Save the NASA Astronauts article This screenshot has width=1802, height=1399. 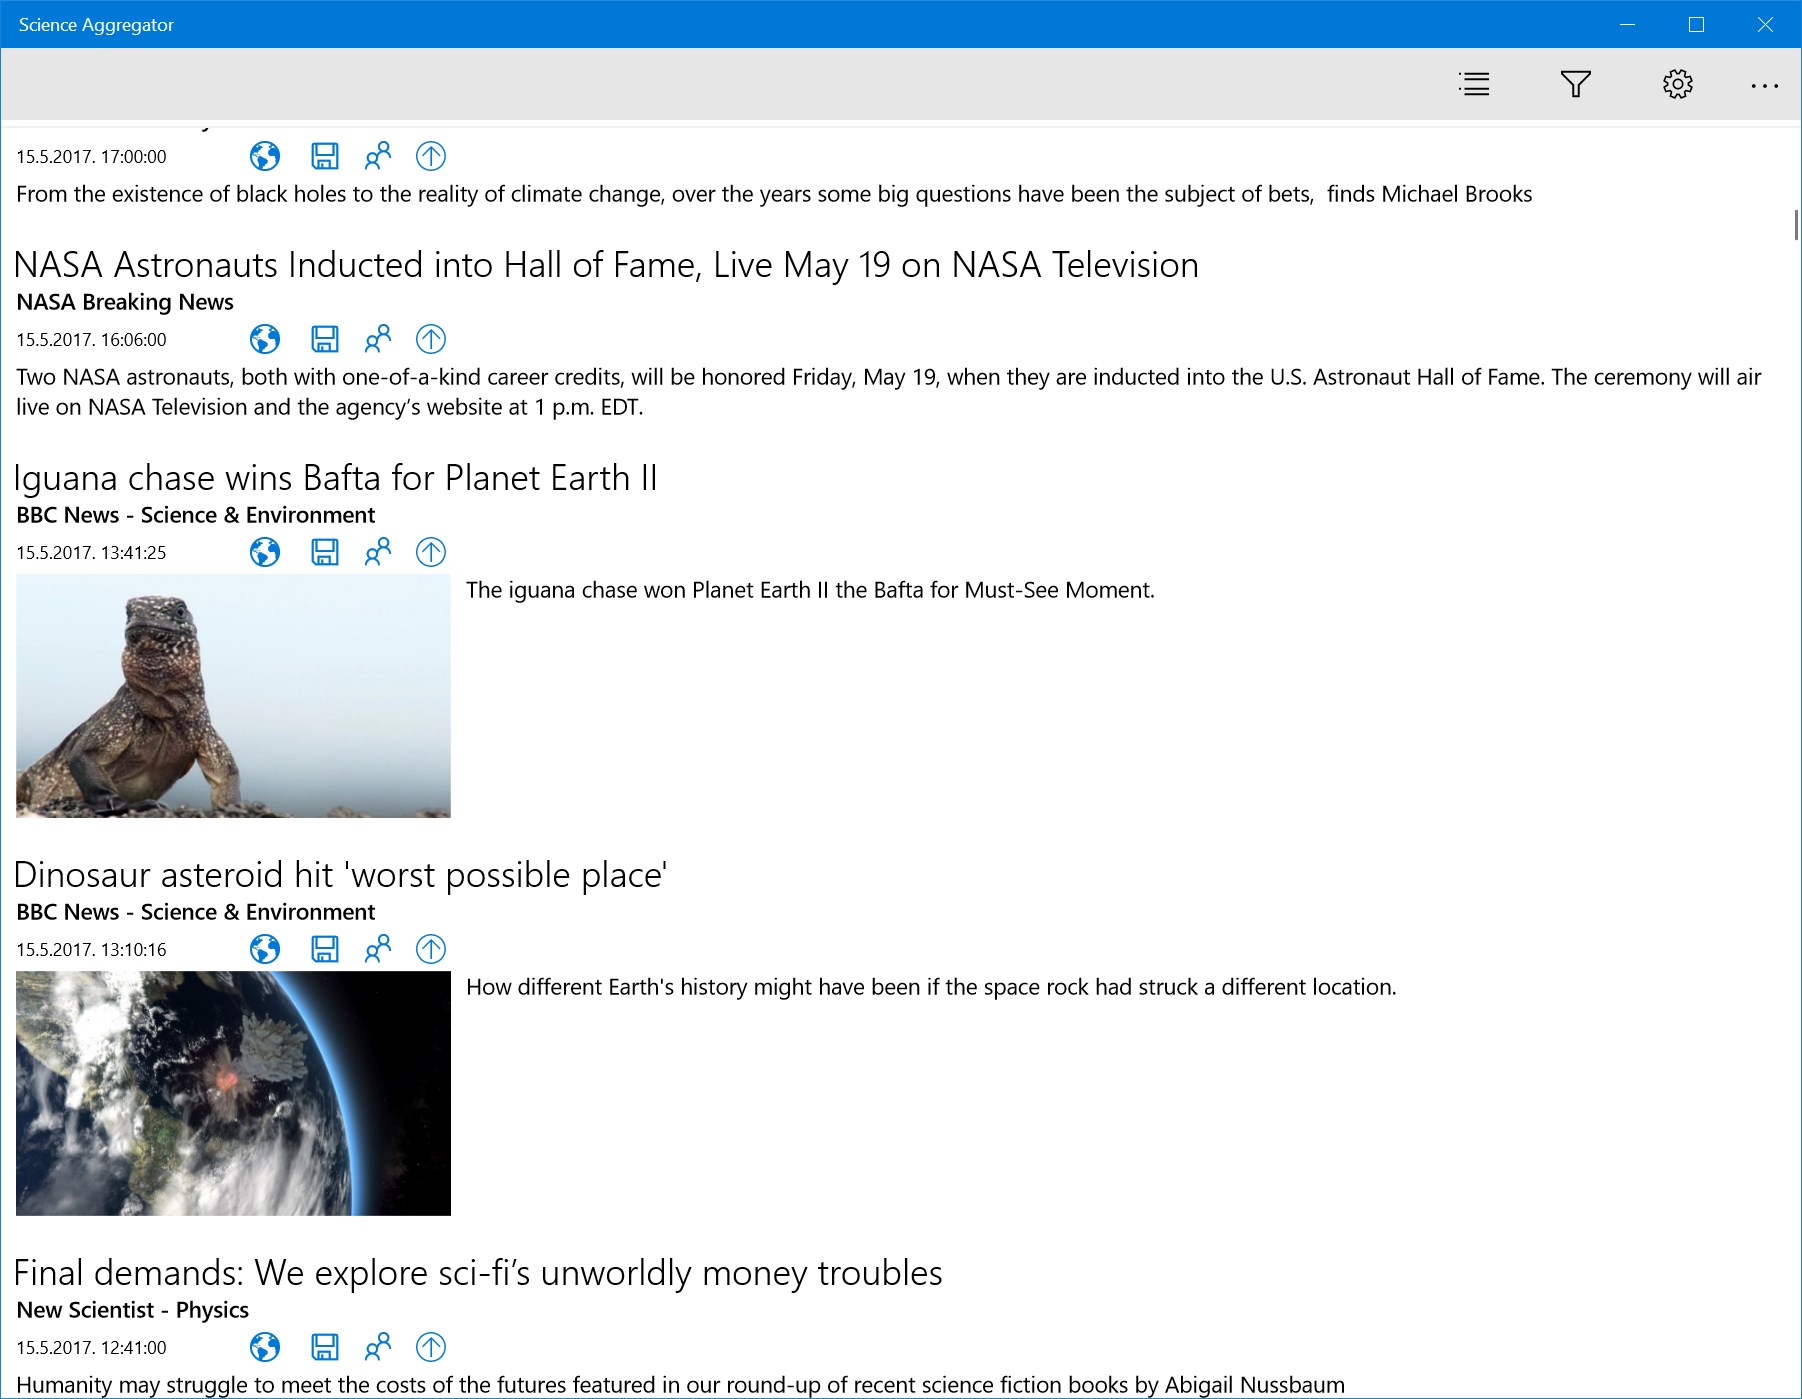pyautogui.click(x=325, y=339)
